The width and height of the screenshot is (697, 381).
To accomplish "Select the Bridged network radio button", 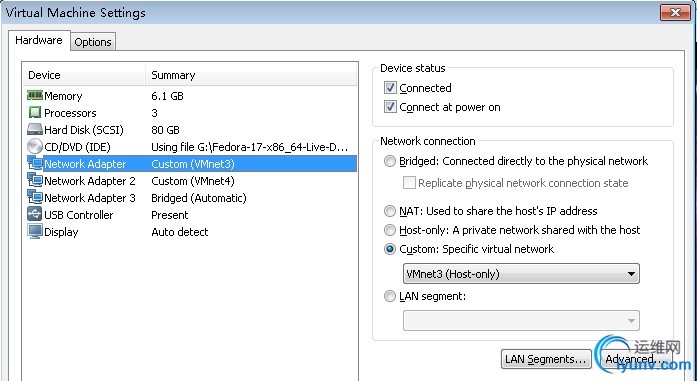I will pos(390,161).
